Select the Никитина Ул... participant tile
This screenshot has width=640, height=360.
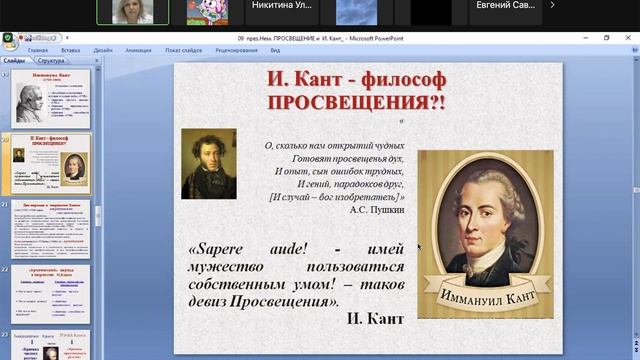pos(282,12)
